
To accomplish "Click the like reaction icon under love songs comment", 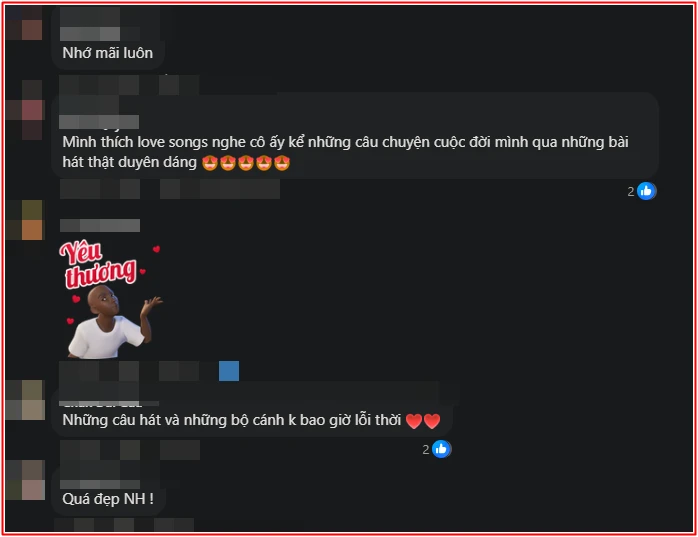I will tap(646, 191).
